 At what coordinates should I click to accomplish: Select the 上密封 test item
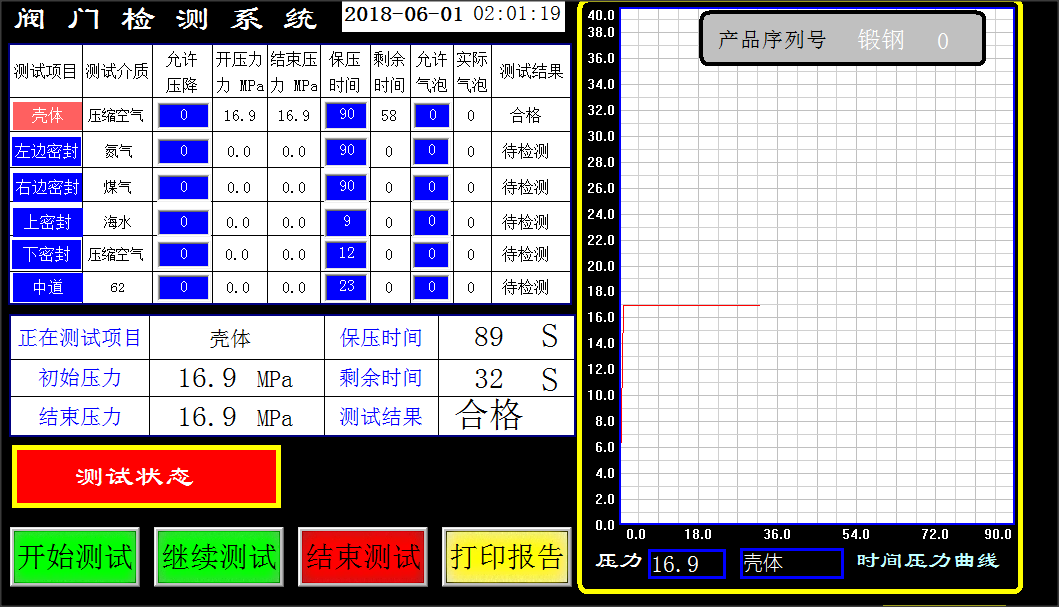tap(46, 220)
